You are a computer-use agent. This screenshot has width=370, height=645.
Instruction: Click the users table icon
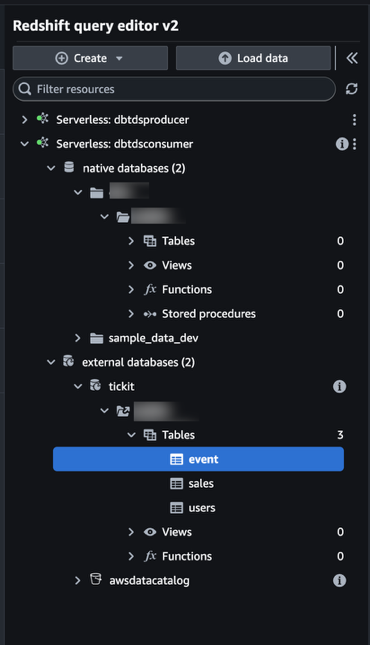click(x=177, y=508)
